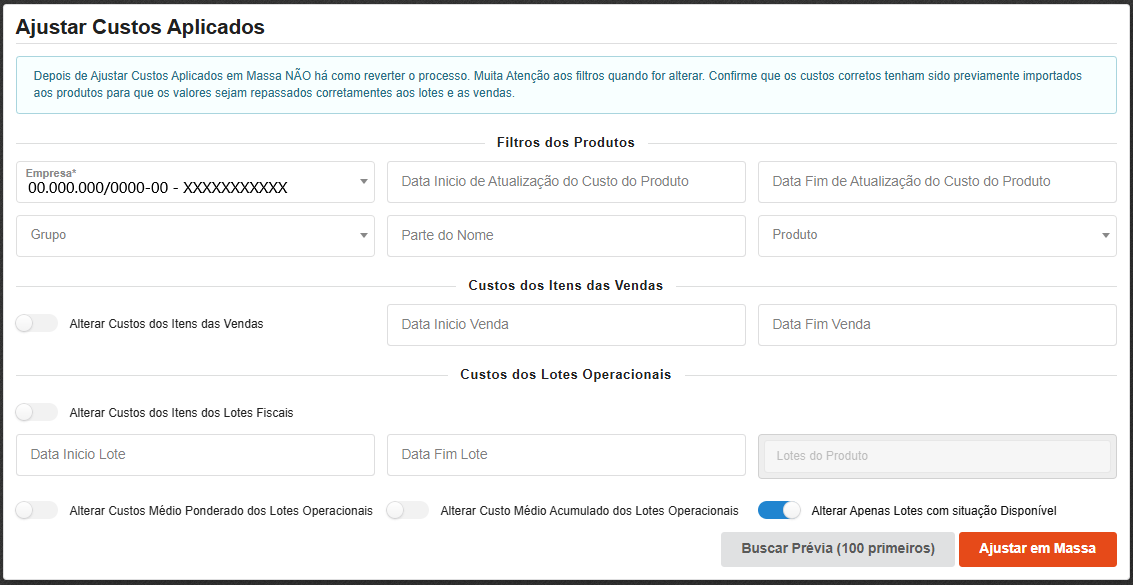
Task: Click the Data Fim Lote field
Action: [x=566, y=454]
